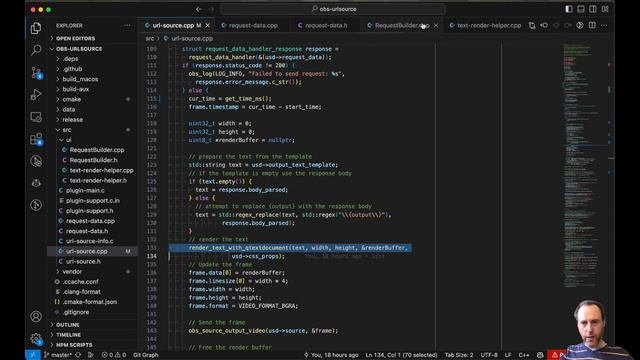640x360 pixels.
Task: Open url-source.h in explorer
Action: 83,261
